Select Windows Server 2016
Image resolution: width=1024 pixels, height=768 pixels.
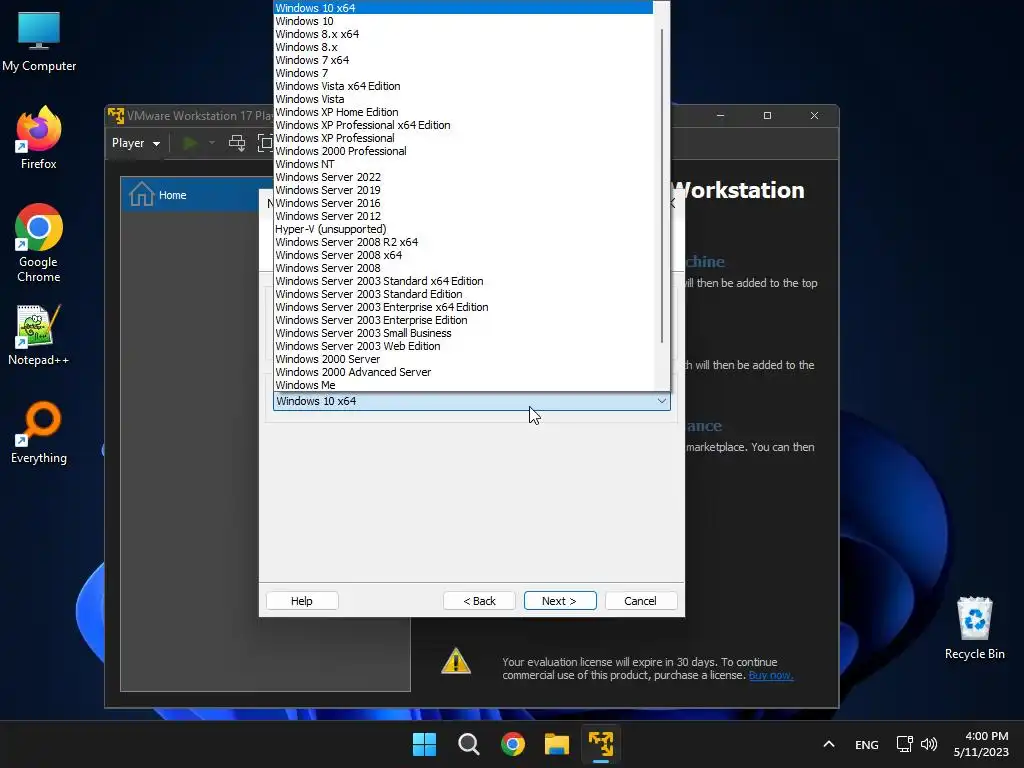tap(463, 203)
